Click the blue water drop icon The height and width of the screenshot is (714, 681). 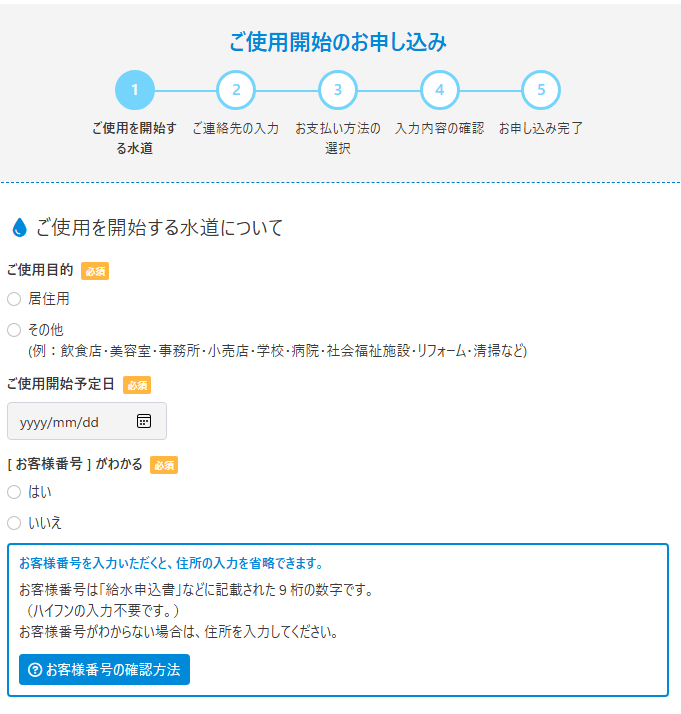pos(19,228)
